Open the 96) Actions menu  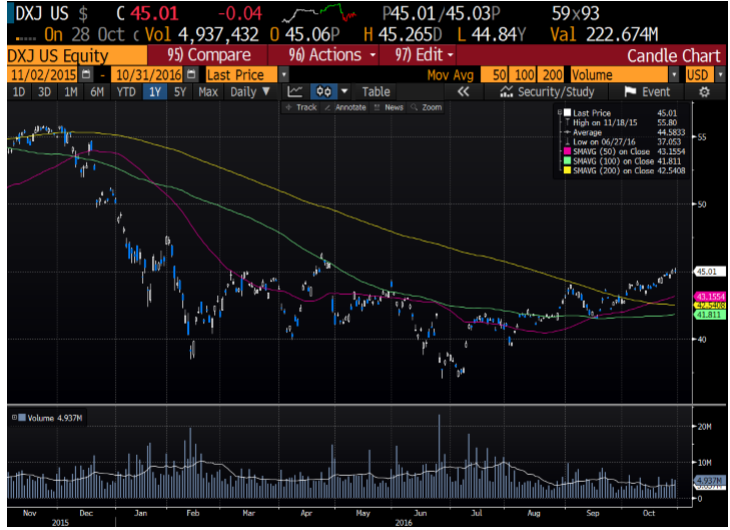pos(332,55)
